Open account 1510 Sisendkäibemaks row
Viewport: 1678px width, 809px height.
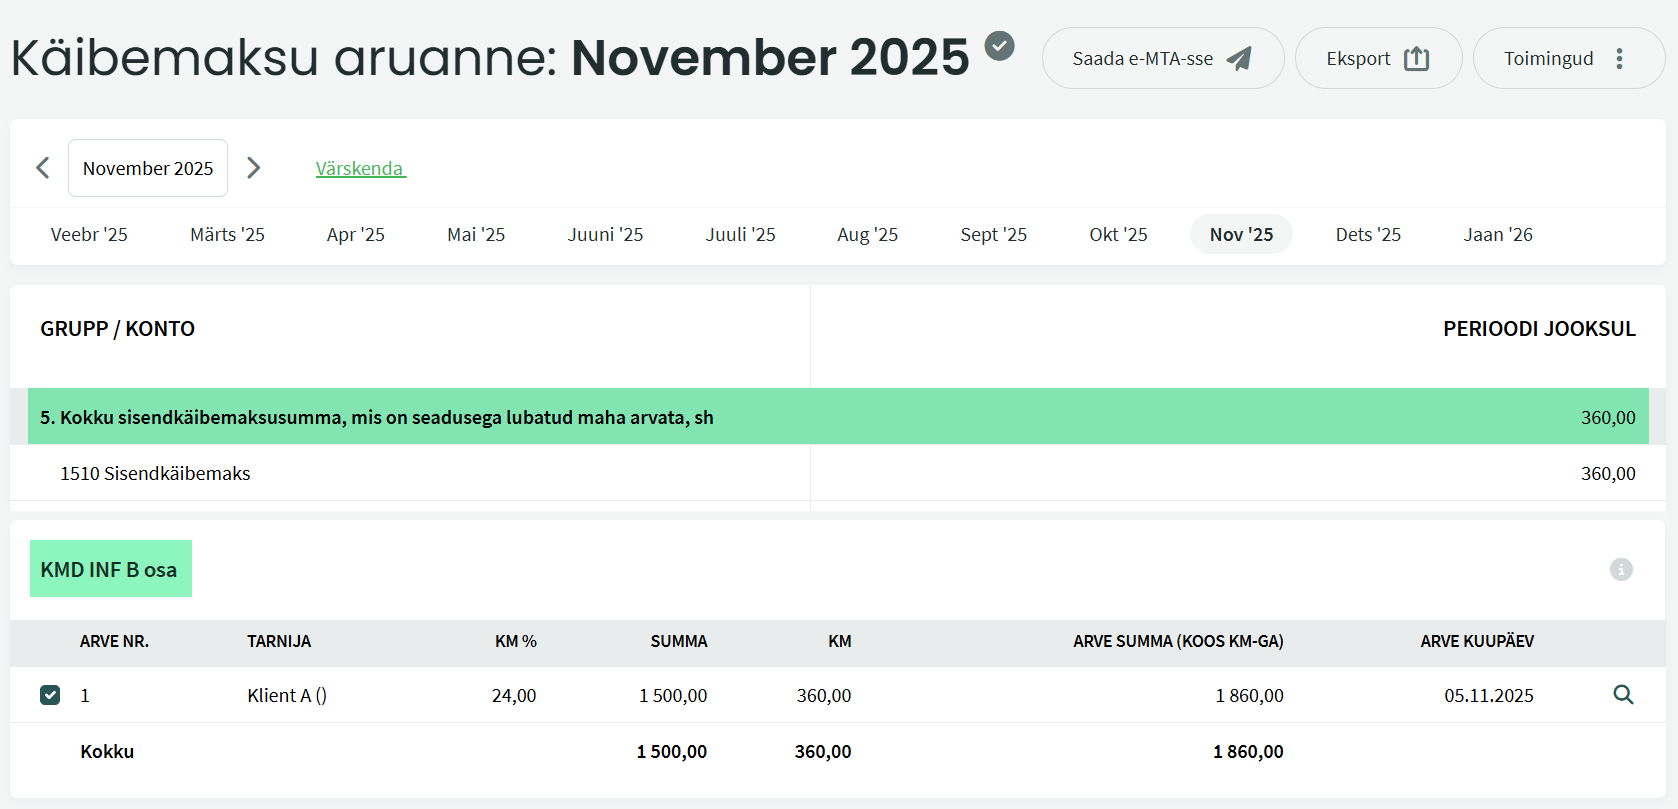[x=155, y=474]
